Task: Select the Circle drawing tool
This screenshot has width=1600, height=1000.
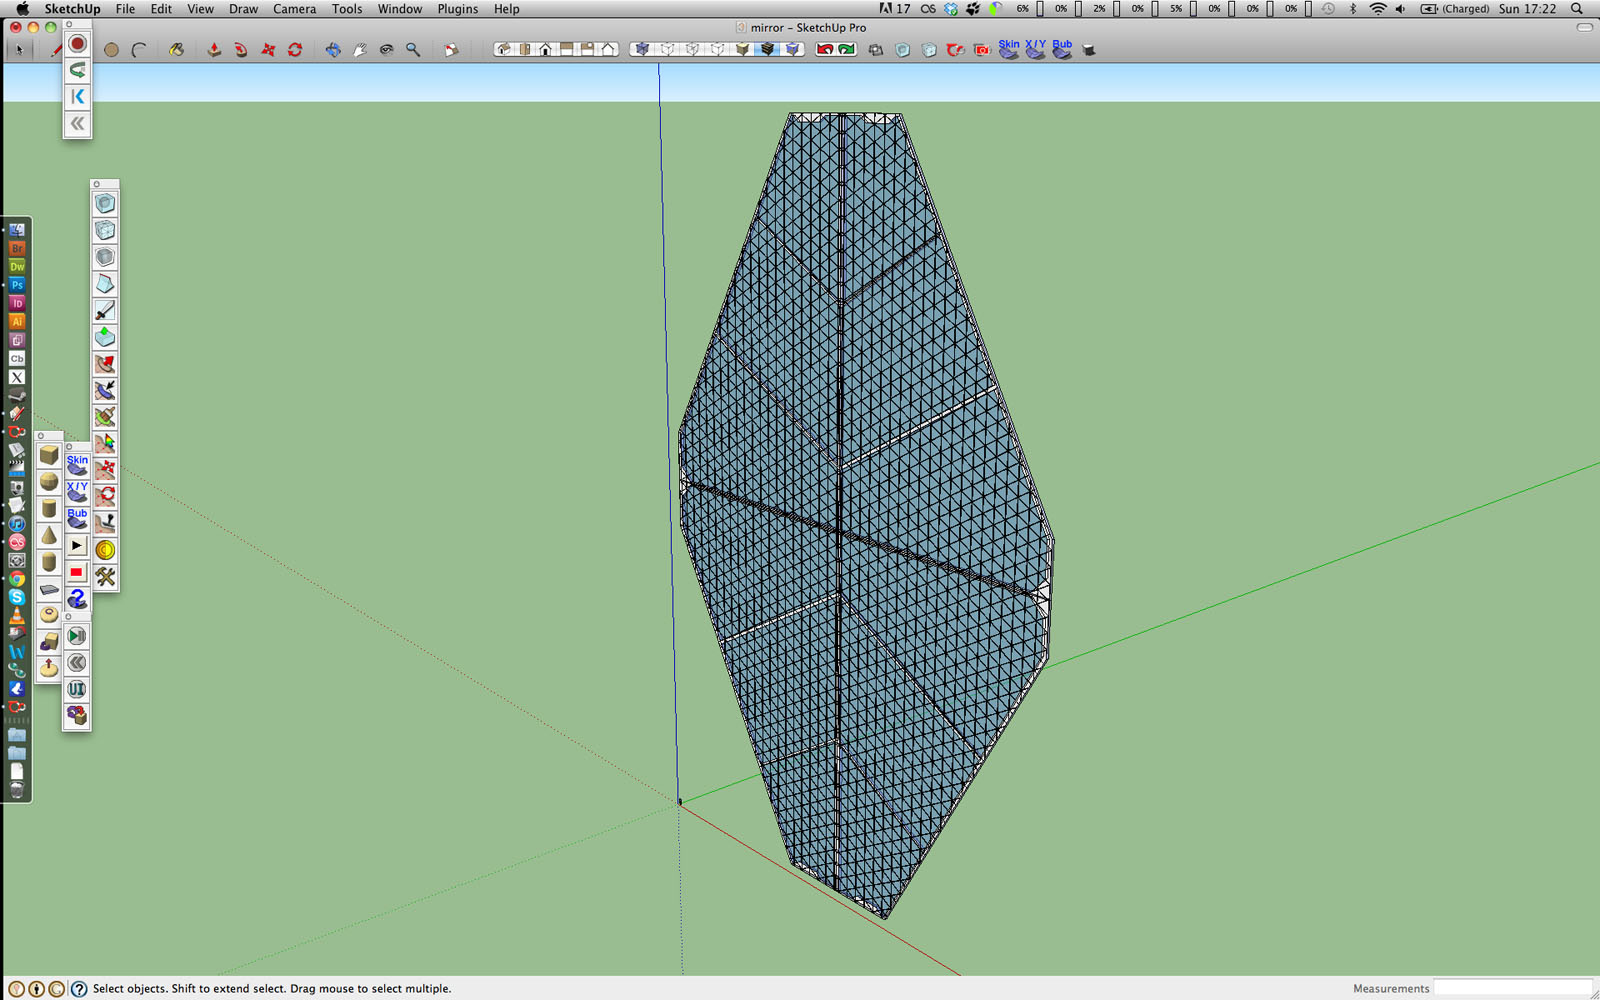Action: (111, 50)
